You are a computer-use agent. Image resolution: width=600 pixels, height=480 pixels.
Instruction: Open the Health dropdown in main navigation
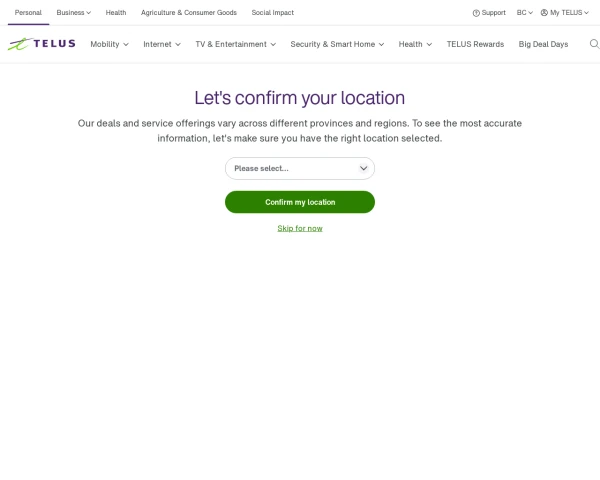[415, 44]
